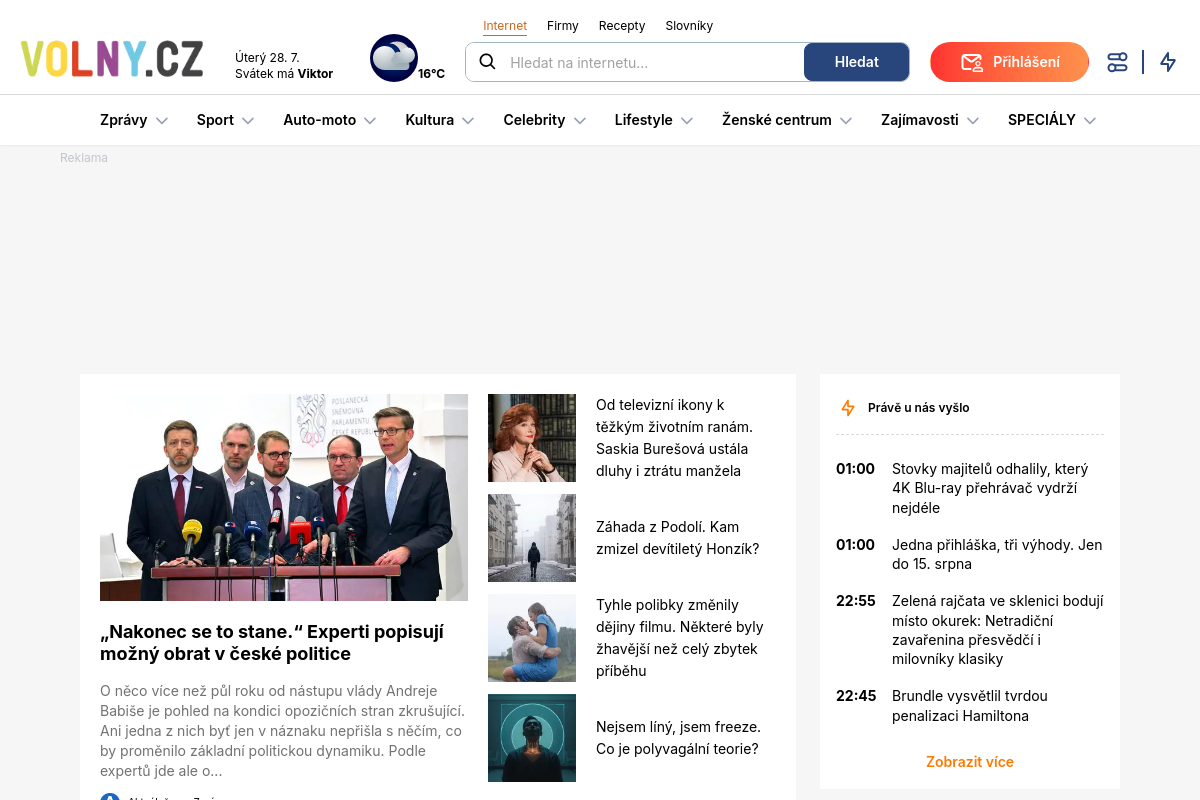Open the Saskia Burešová article thumbnail
Image resolution: width=1200 pixels, height=800 pixels.
click(532, 438)
